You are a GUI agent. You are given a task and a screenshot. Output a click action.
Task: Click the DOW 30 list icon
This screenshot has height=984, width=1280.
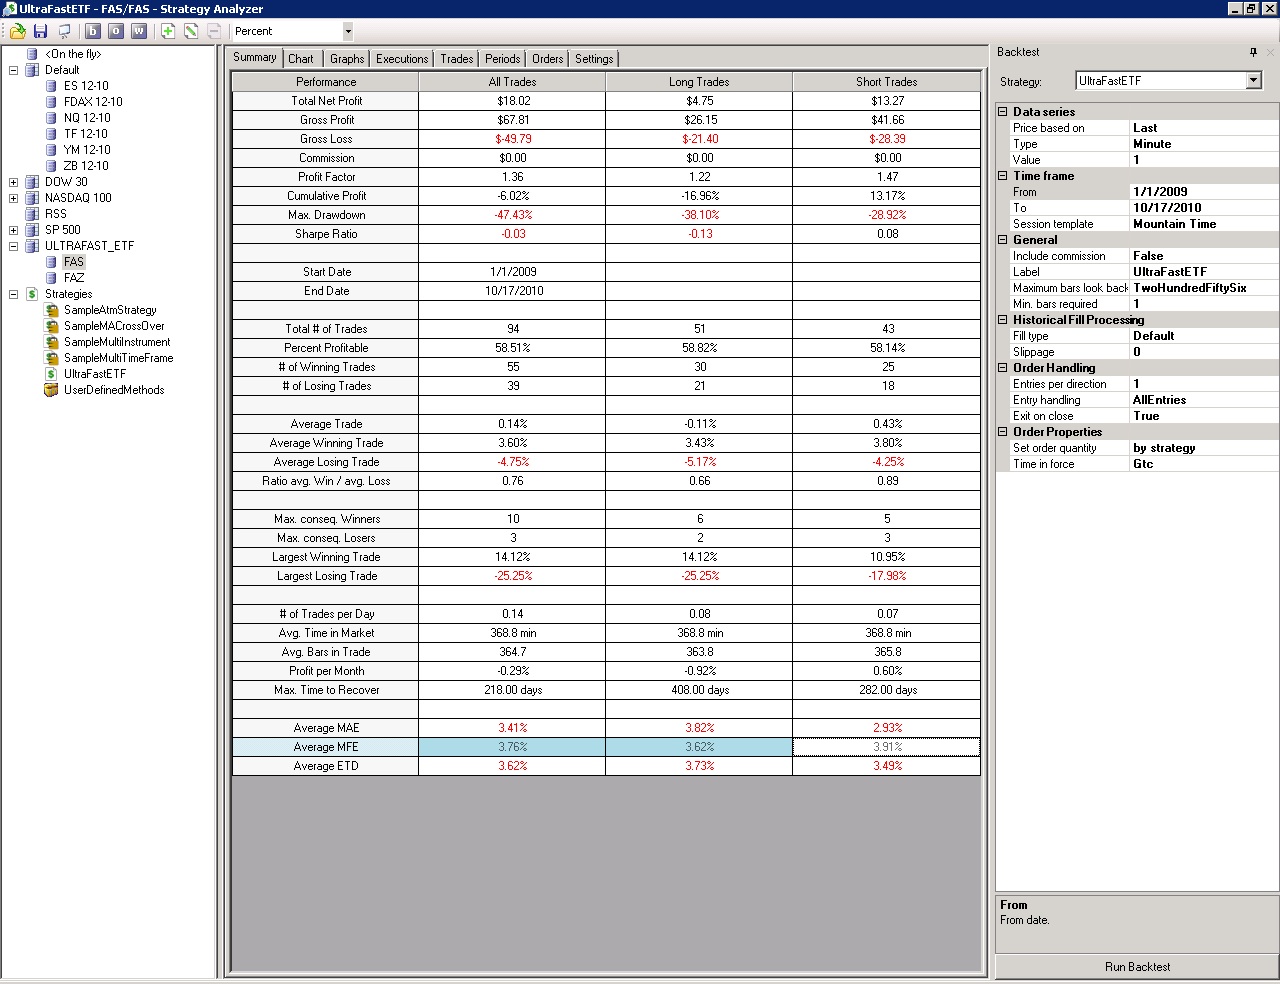32,182
